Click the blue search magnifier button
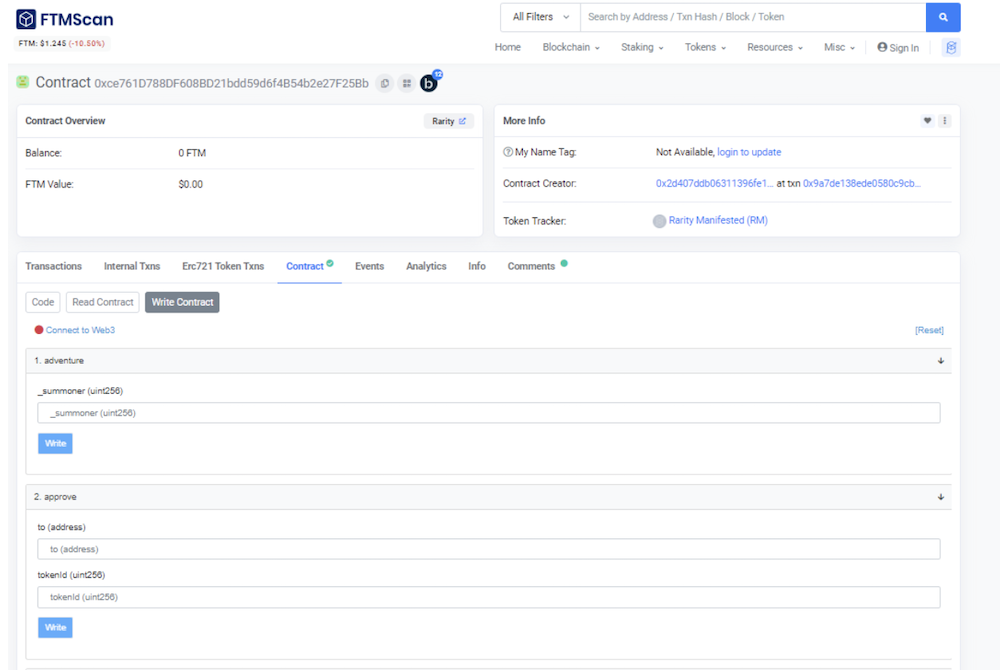Viewport: 1000px width, 670px height. tap(943, 17)
